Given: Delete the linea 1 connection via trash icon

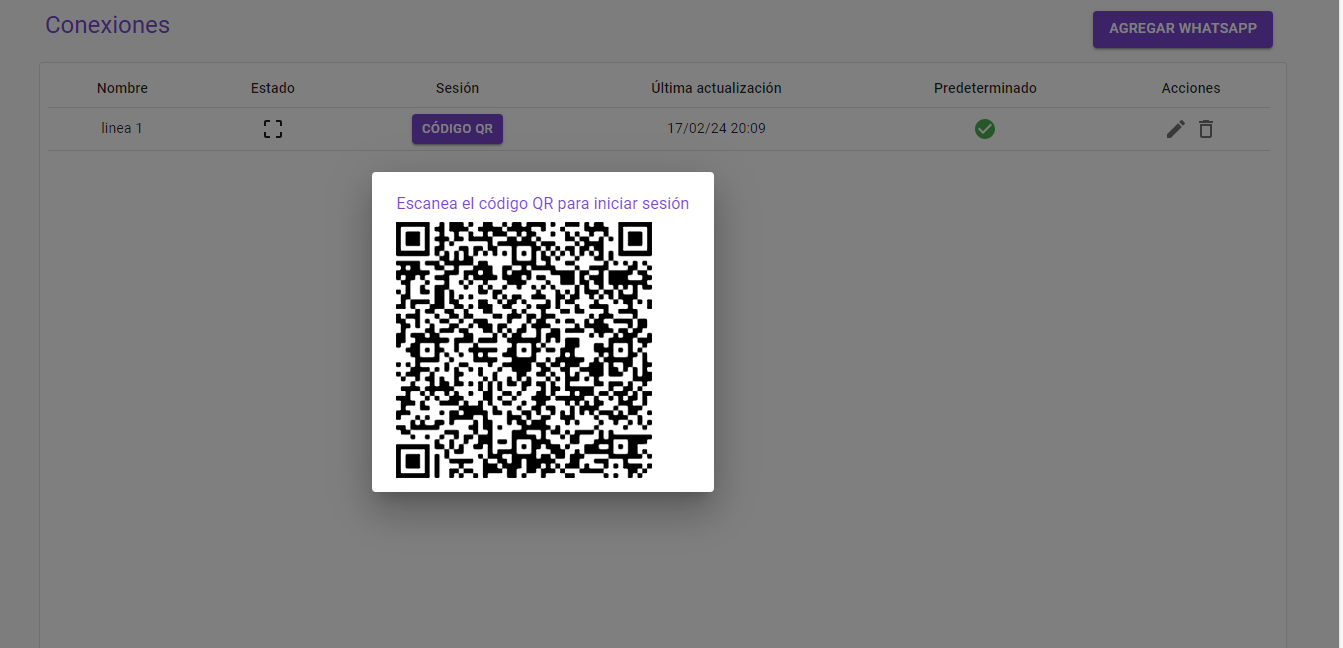Looking at the screenshot, I should pyautogui.click(x=1206, y=129).
